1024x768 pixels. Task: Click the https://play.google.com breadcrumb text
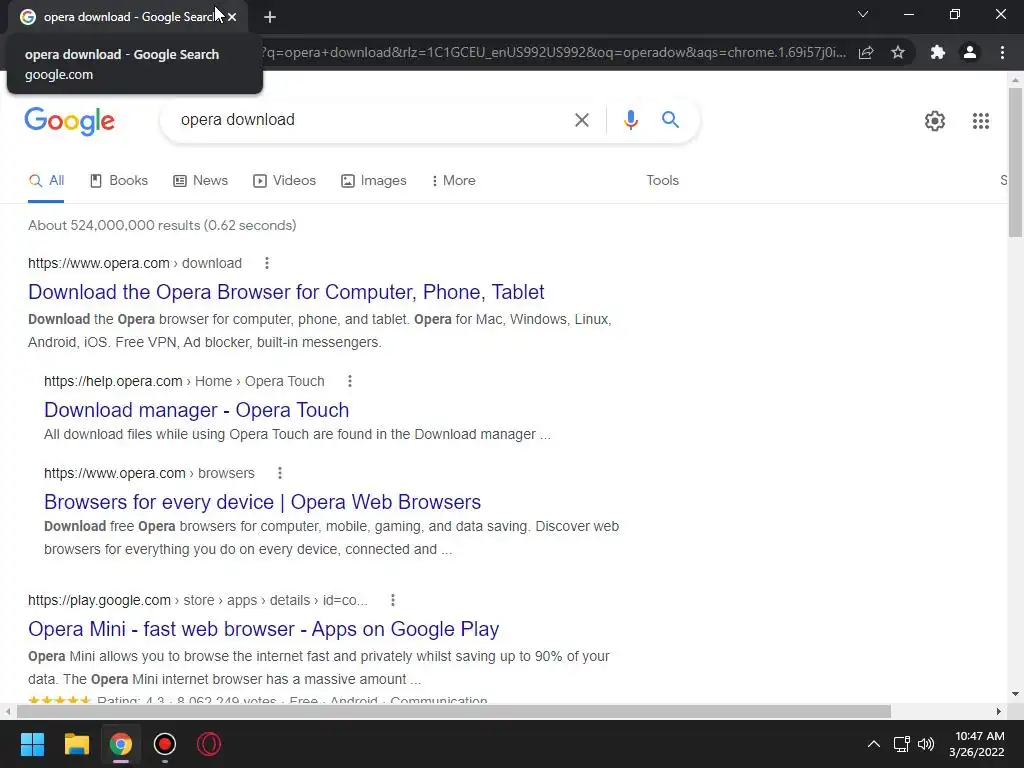(x=198, y=600)
